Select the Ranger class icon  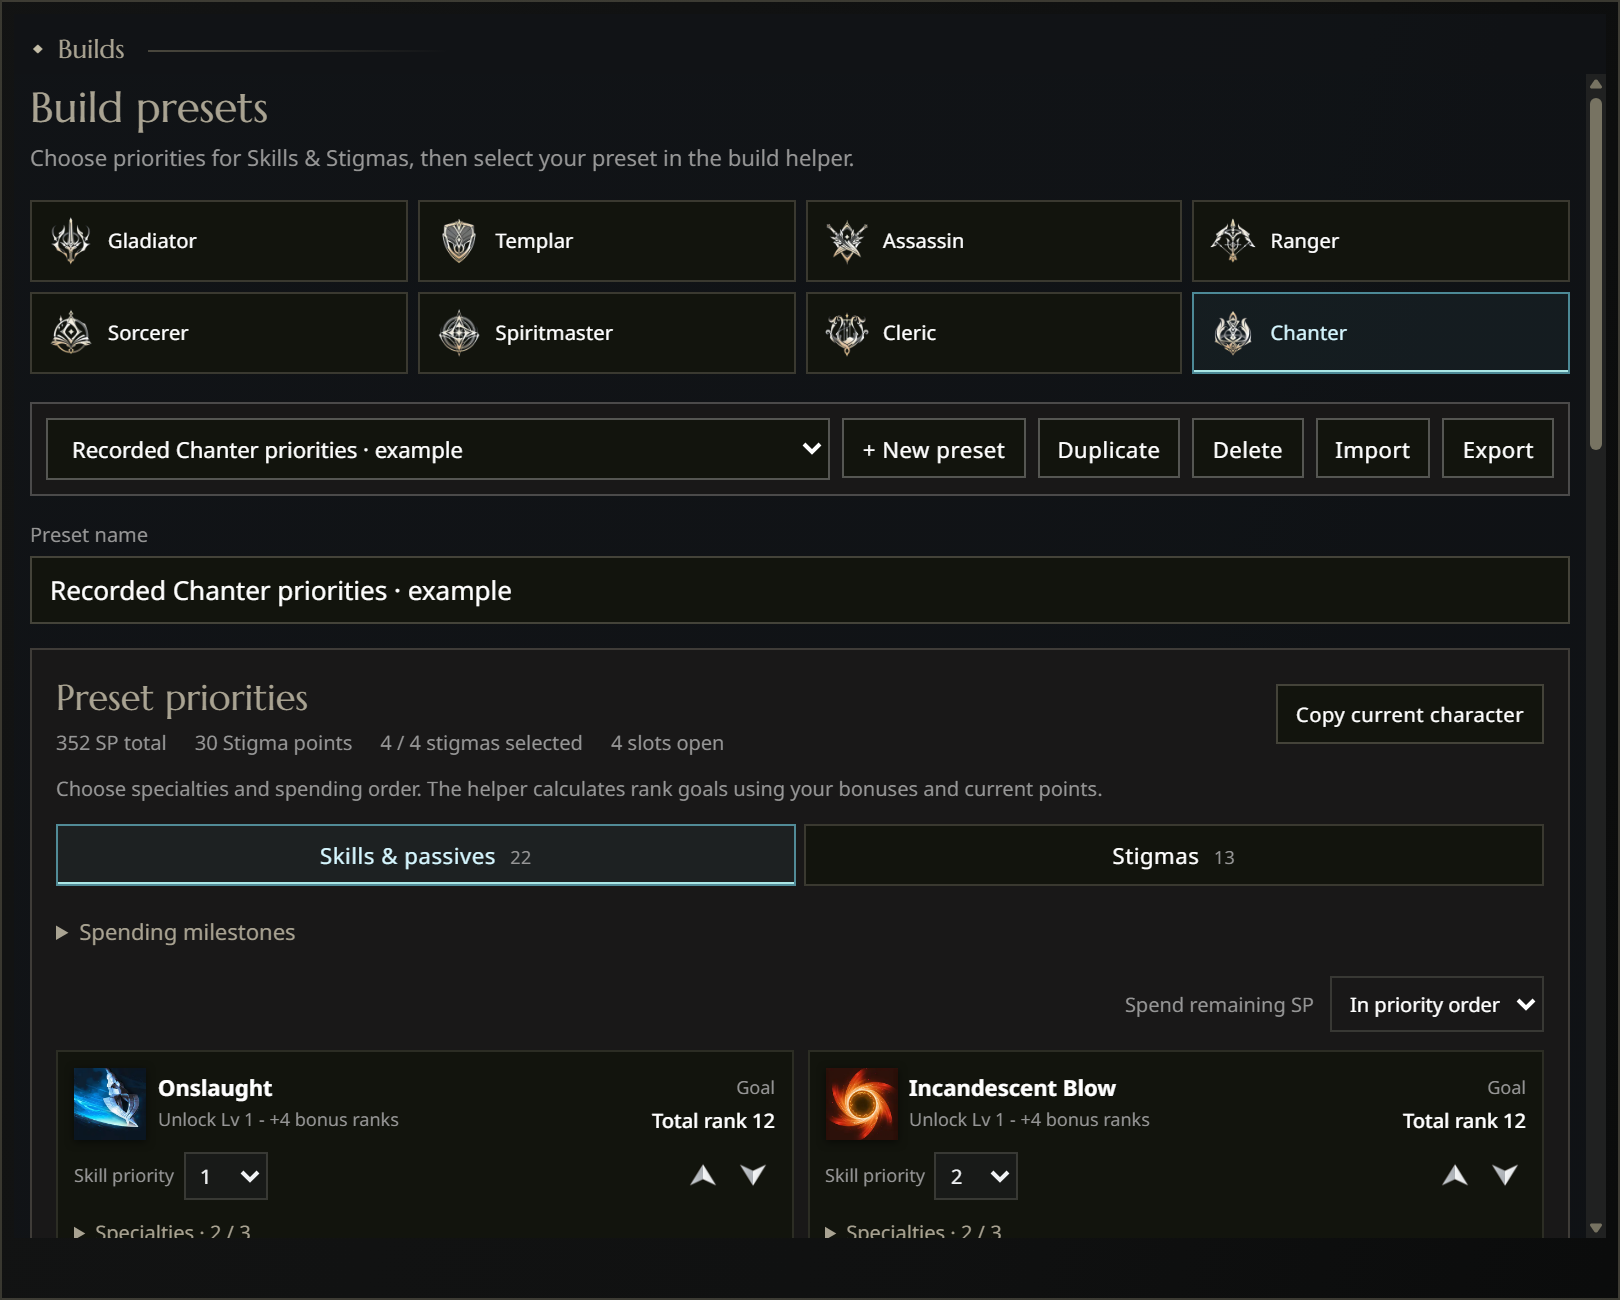pyautogui.click(x=1233, y=241)
